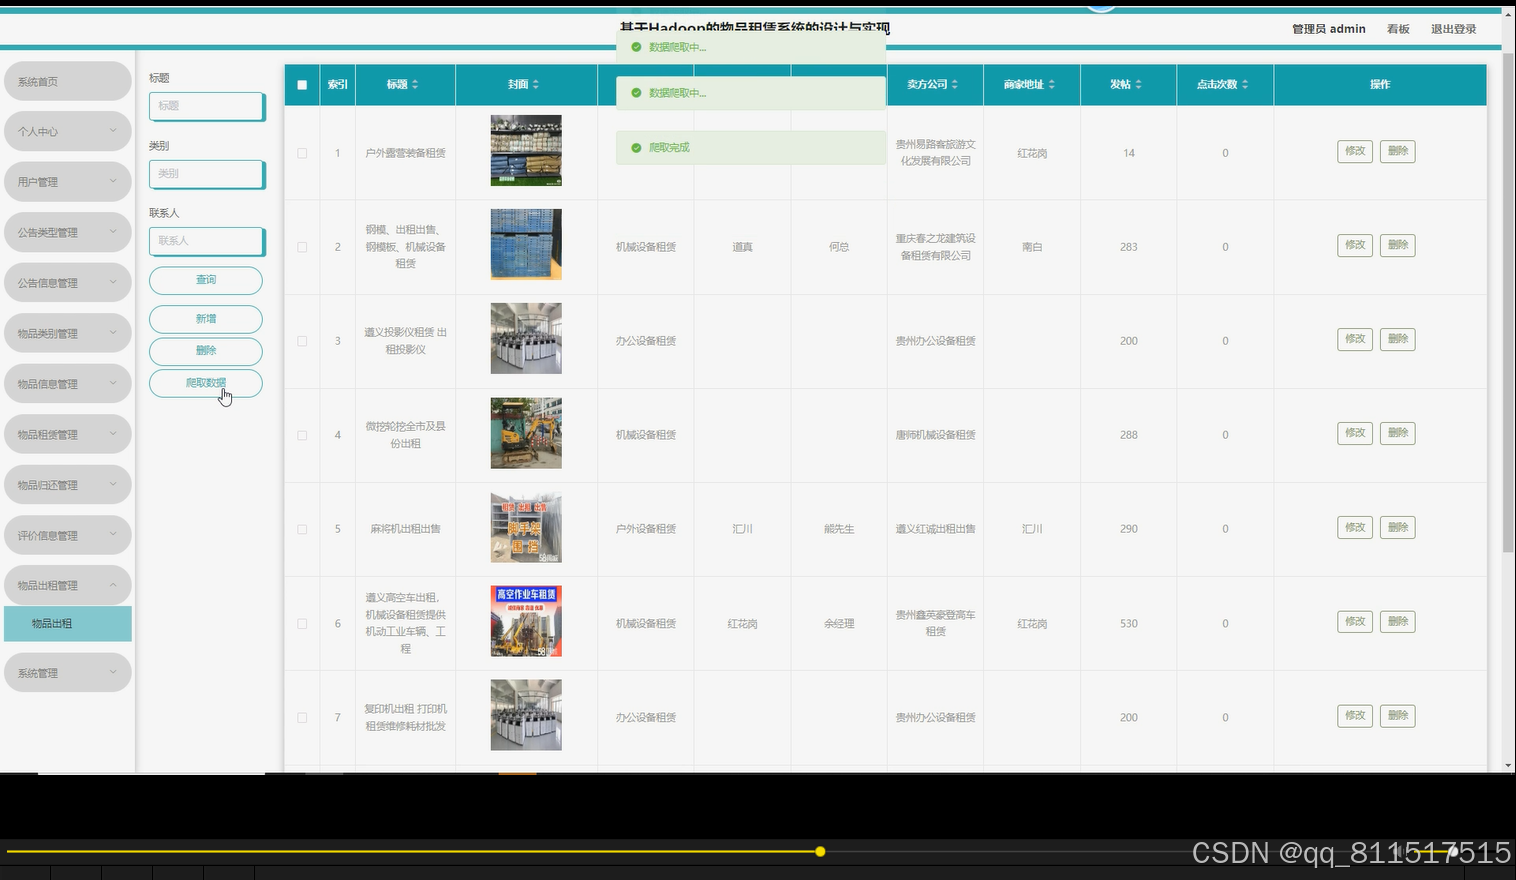Click the sort arrows icon beside 商家地址 header
Screen dimensions: 1516x880
(x=1052, y=85)
